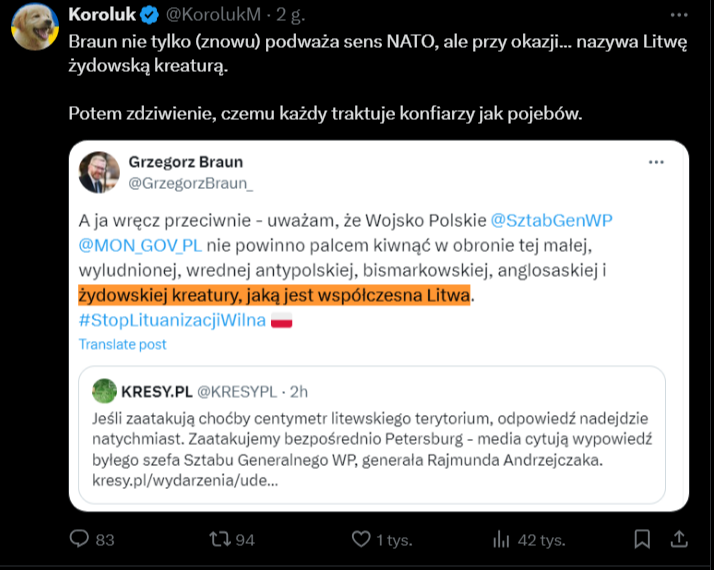
Task: Open more options on Braun's quoted post
Action: (x=656, y=162)
